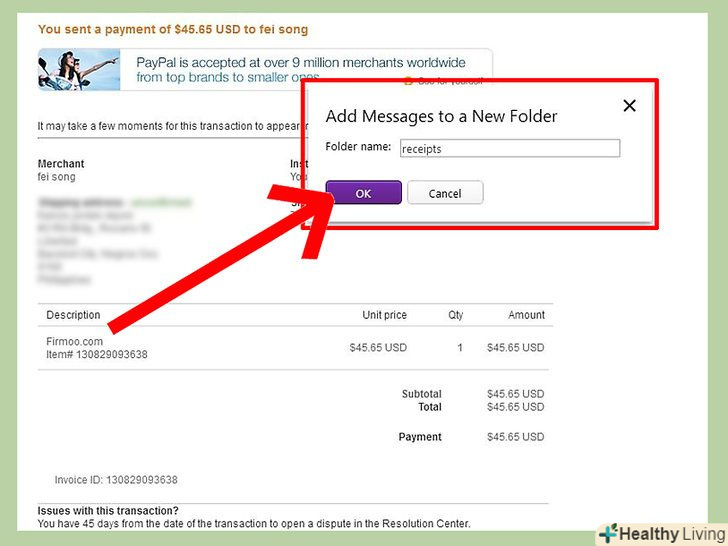Click Issues with this transaction heading
The image size is (728, 546).
point(108,510)
